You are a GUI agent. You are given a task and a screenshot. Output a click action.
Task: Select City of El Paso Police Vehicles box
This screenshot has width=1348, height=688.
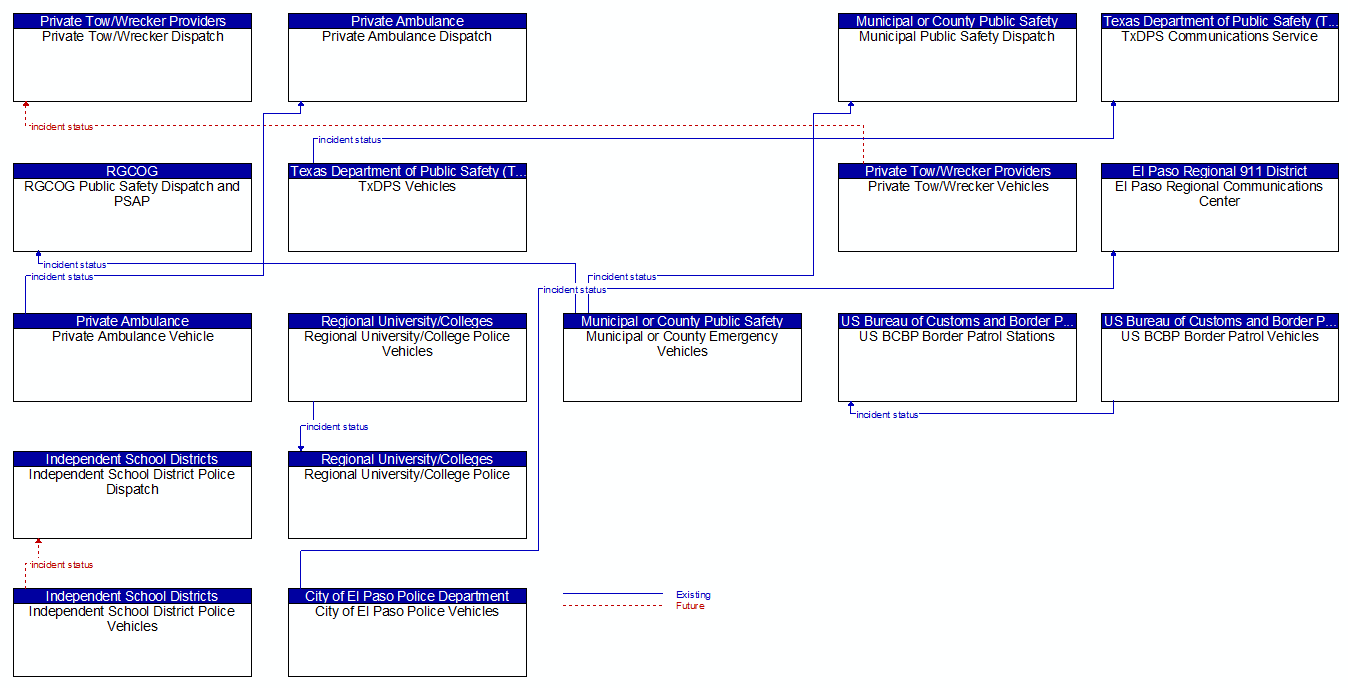(x=407, y=633)
